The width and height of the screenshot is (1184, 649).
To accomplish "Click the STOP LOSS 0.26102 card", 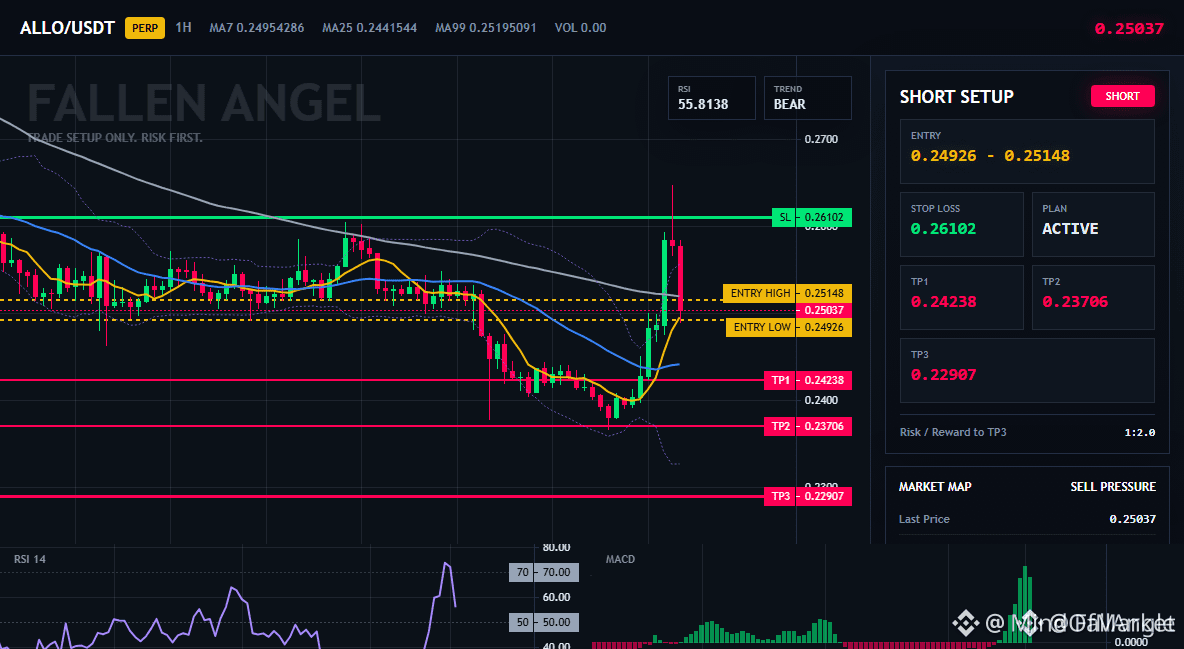I will (x=961, y=224).
